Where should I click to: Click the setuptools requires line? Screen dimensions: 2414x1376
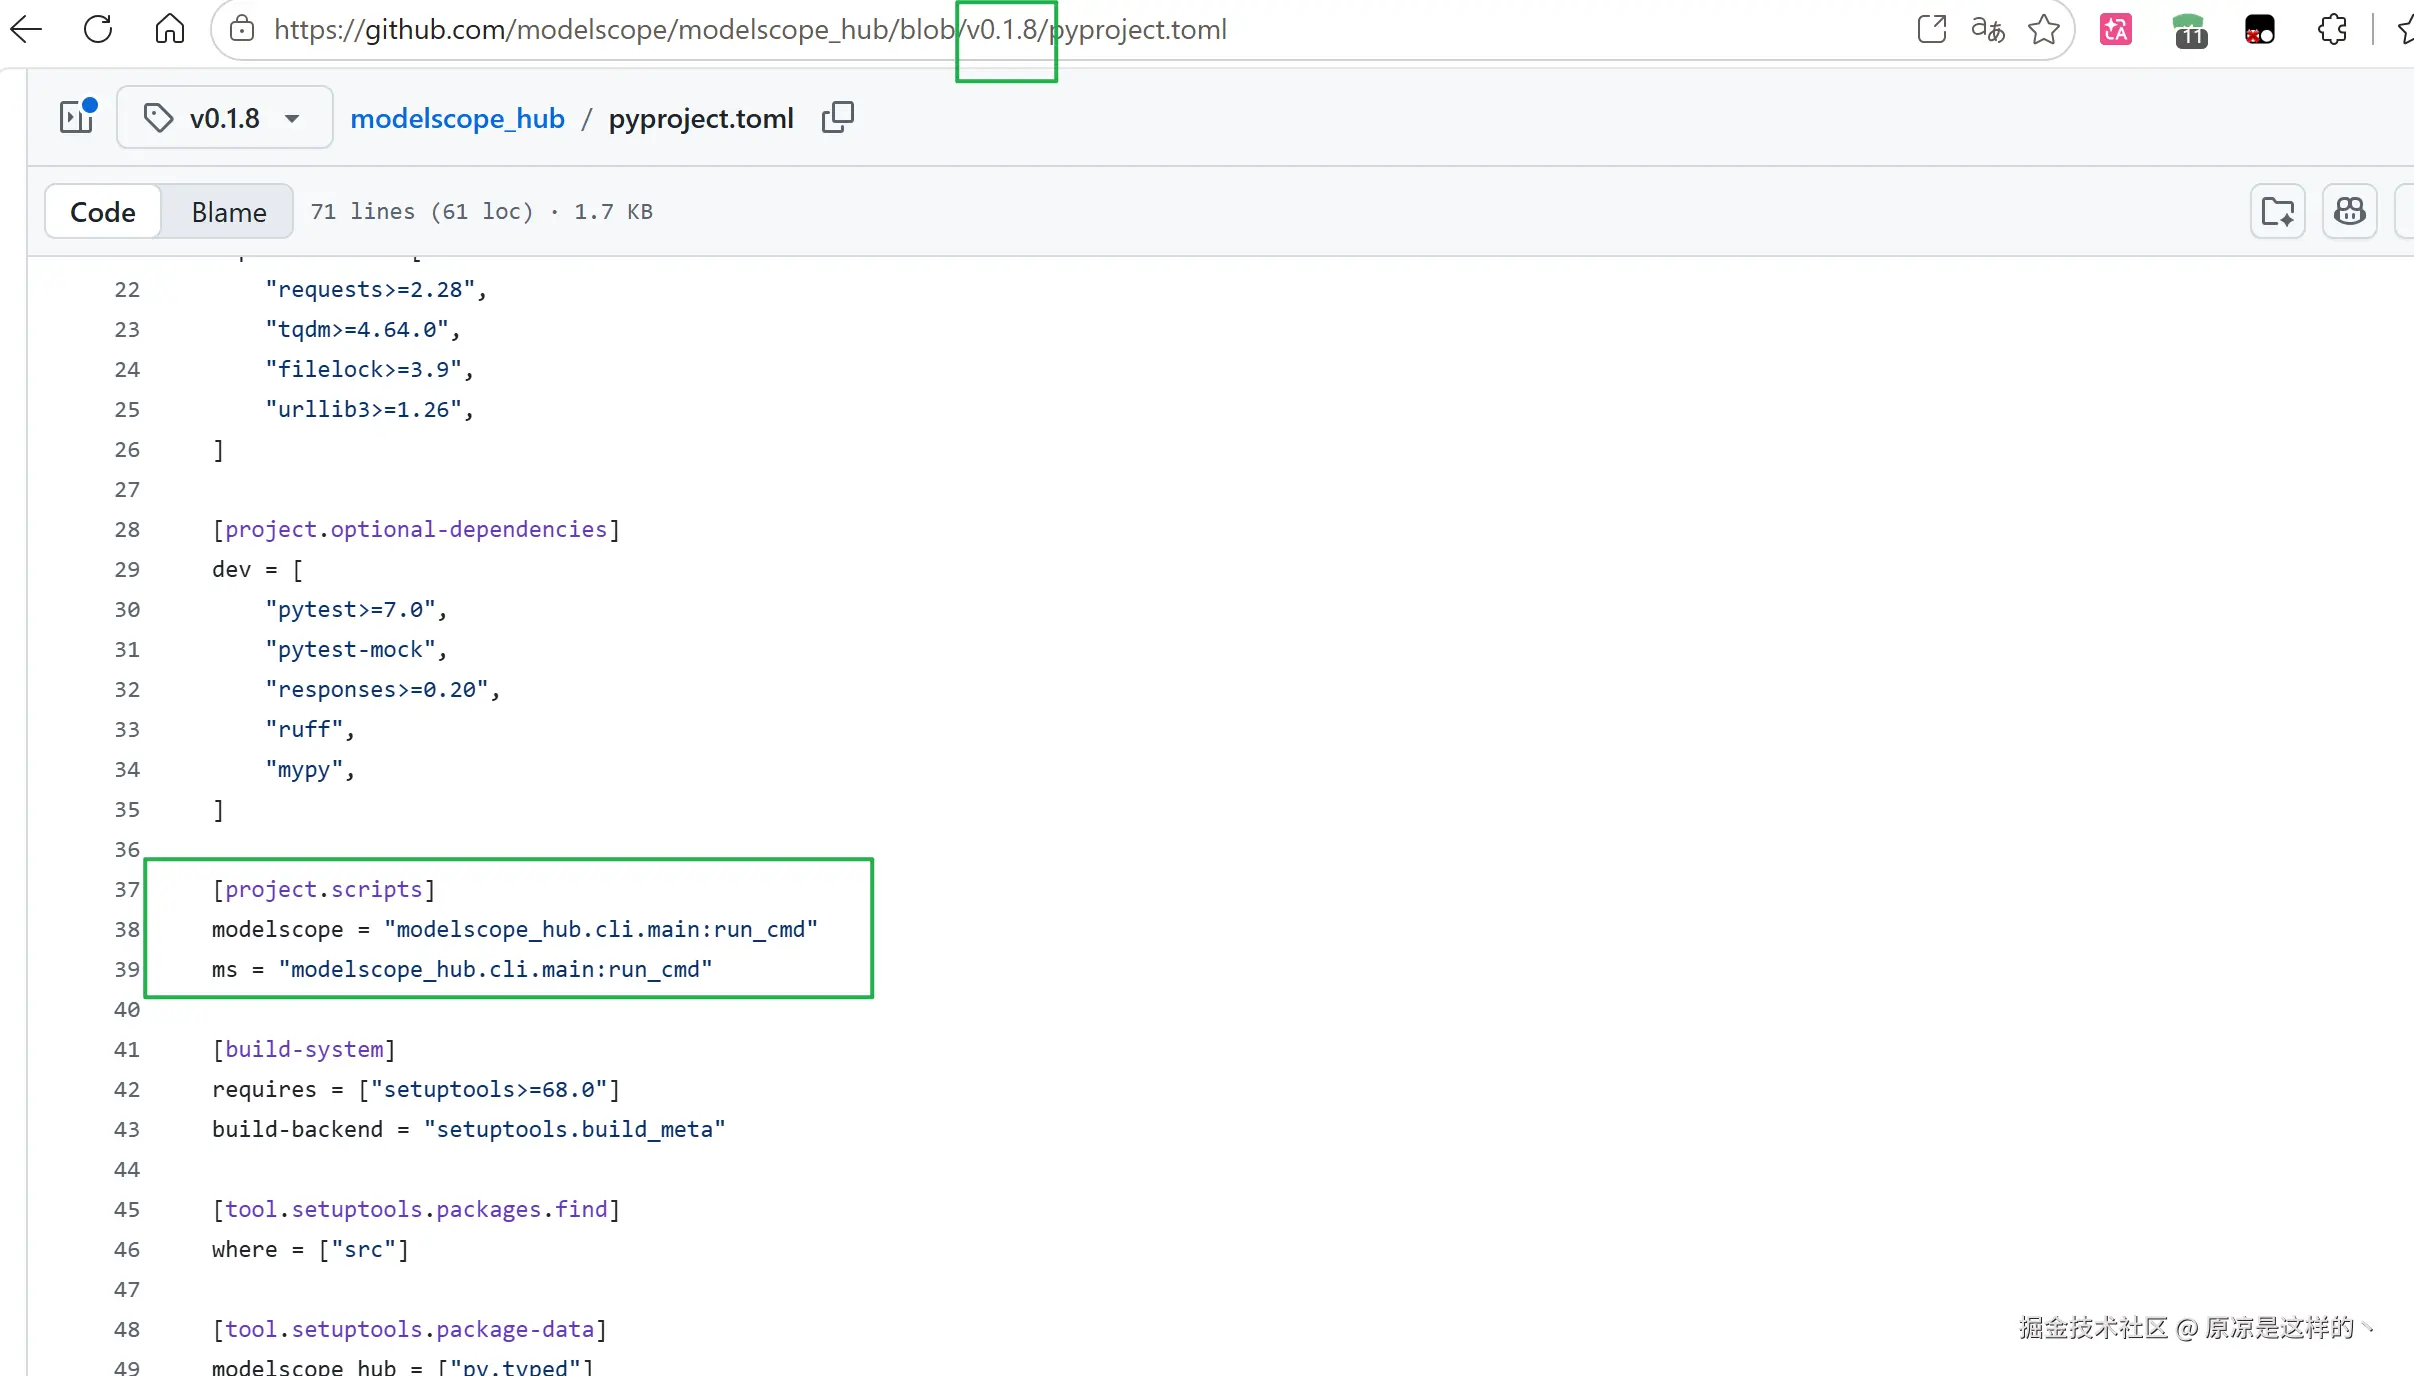416,1089
